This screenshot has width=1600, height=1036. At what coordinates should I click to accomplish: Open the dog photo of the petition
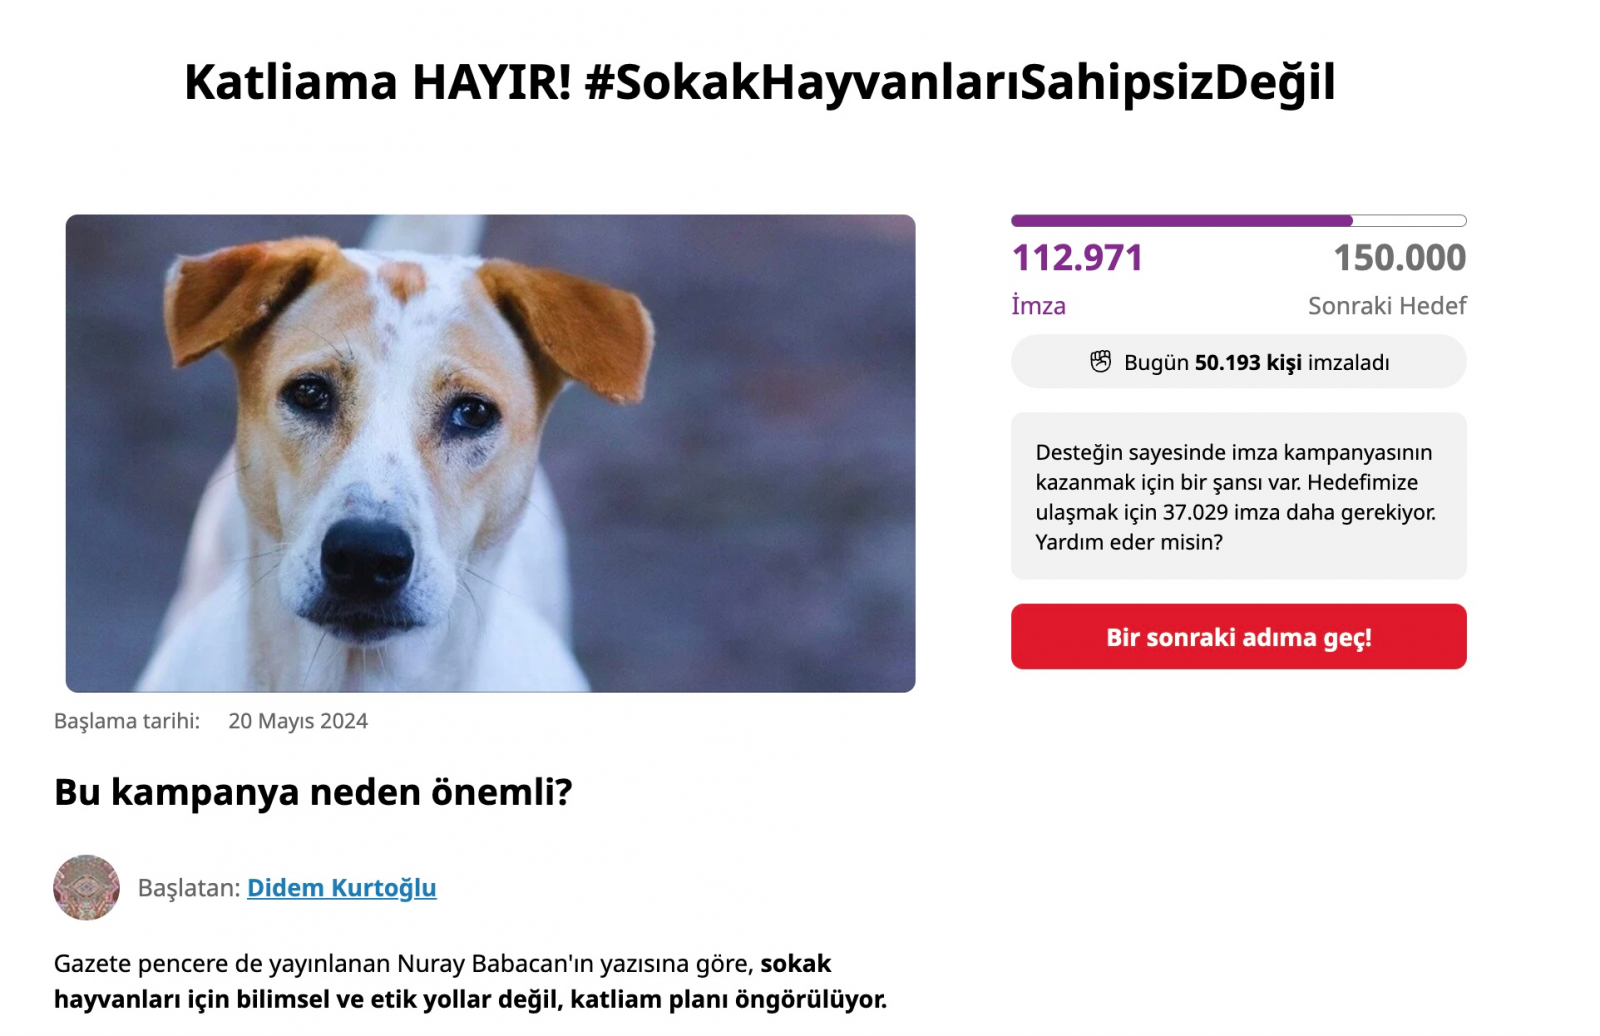tap(490, 453)
